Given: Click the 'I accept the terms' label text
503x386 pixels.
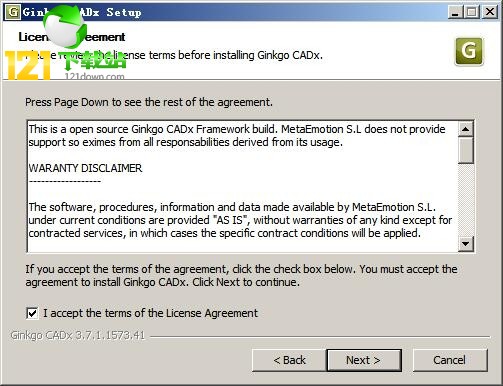Looking at the screenshot, I should 150,313.
